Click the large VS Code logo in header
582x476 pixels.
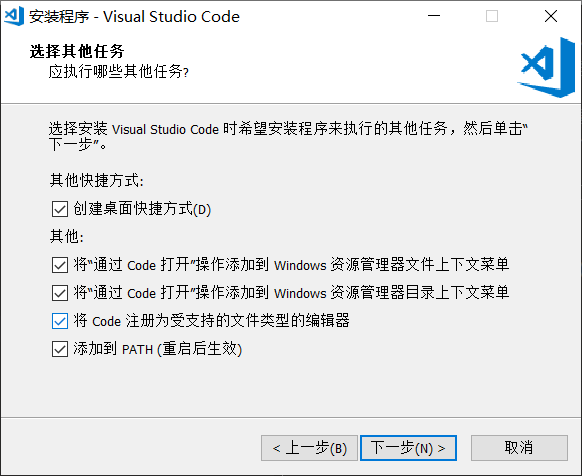pos(546,68)
